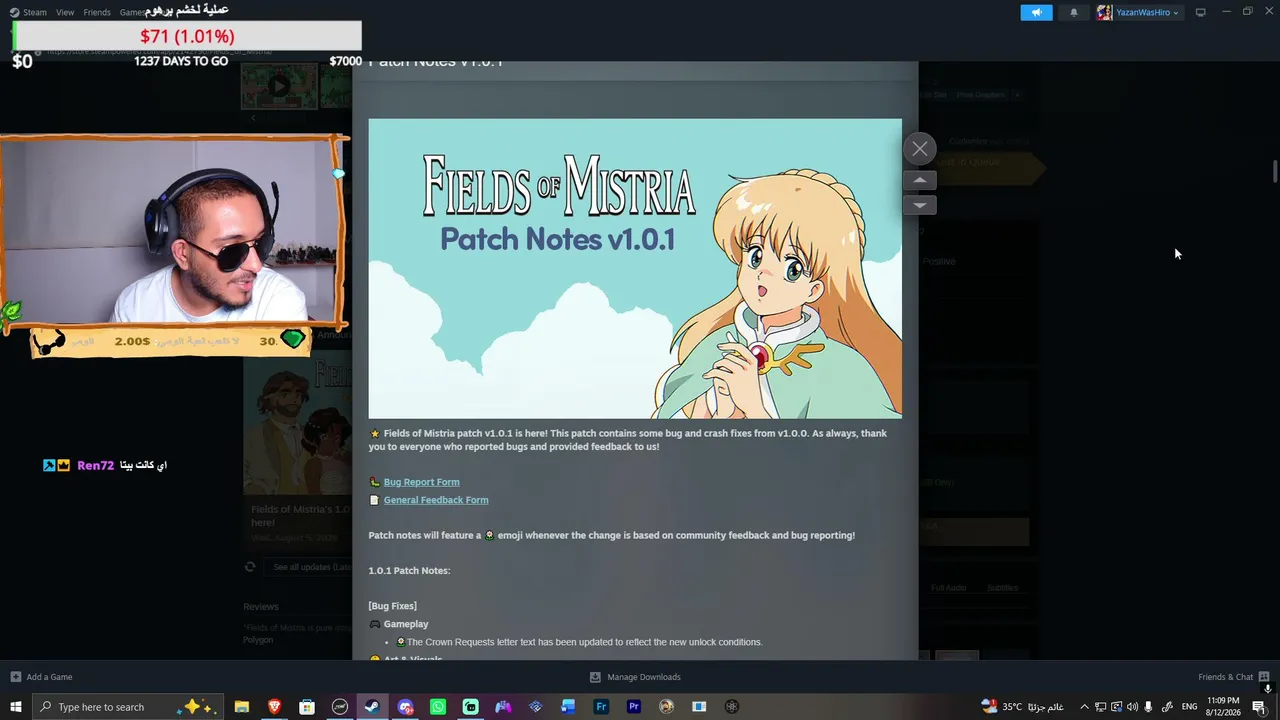This screenshot has width=1280, height=720.
Task: Open the Windows Start menu
Action: click(16, 707)
